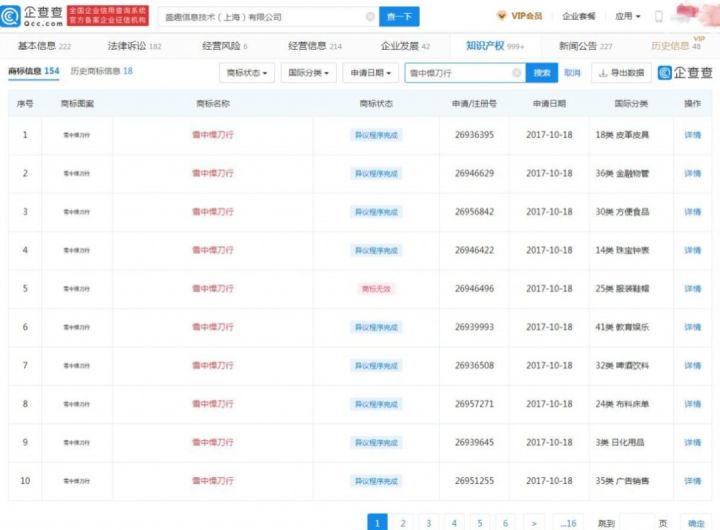Open 详情 for registration 26951255
720x530 pixels.
(x=692, y=481)
